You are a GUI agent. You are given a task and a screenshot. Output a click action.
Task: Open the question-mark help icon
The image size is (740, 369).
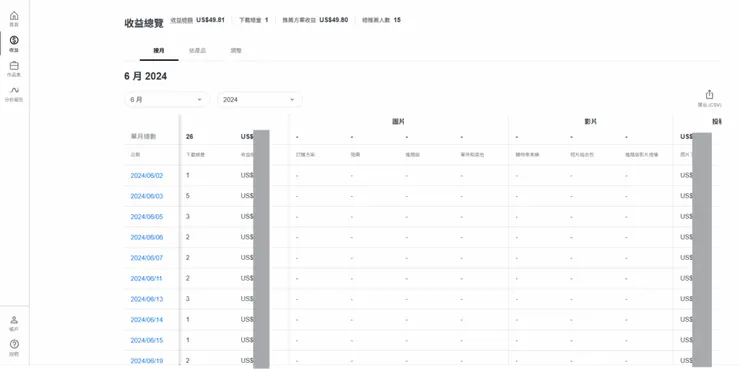(x=14, y=344)
